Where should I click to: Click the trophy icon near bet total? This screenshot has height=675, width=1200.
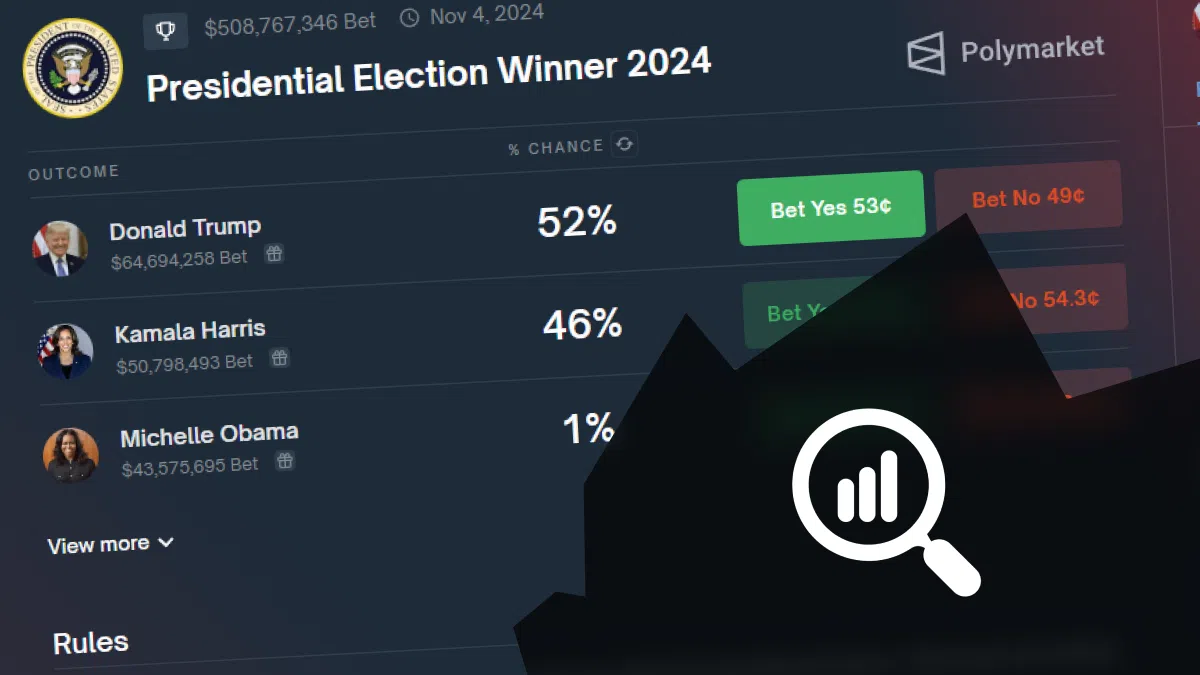tap(166, 30)
